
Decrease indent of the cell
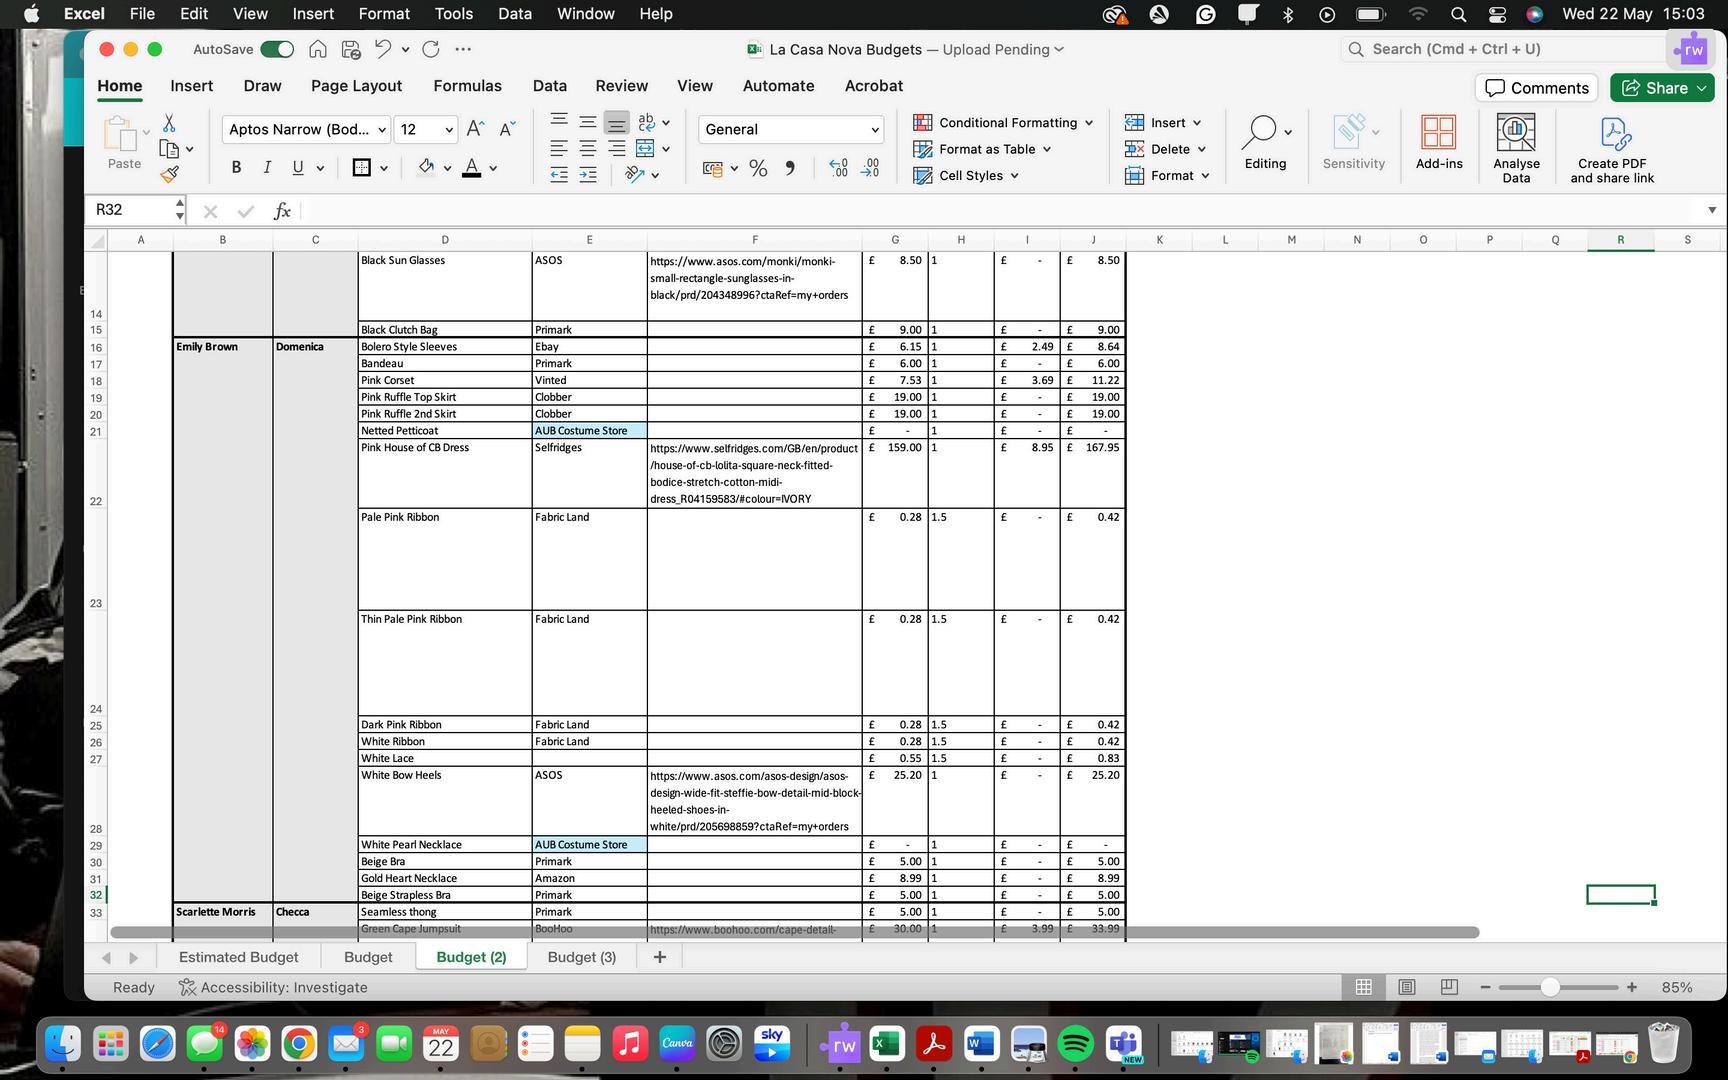click(559, 175)
